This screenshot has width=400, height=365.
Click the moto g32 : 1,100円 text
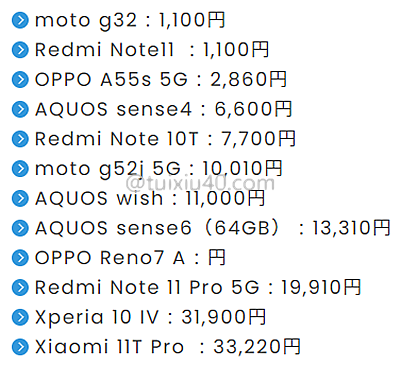click(130, 21)
